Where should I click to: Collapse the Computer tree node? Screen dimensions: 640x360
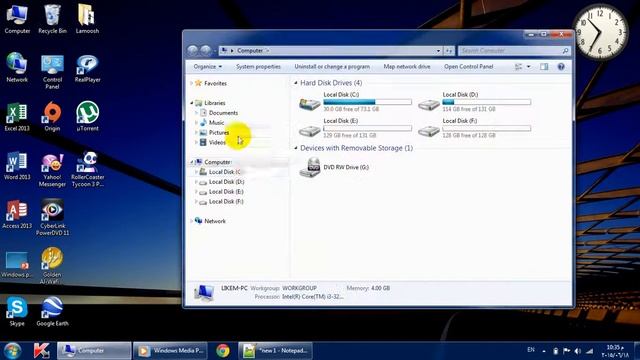coord(191,162)
